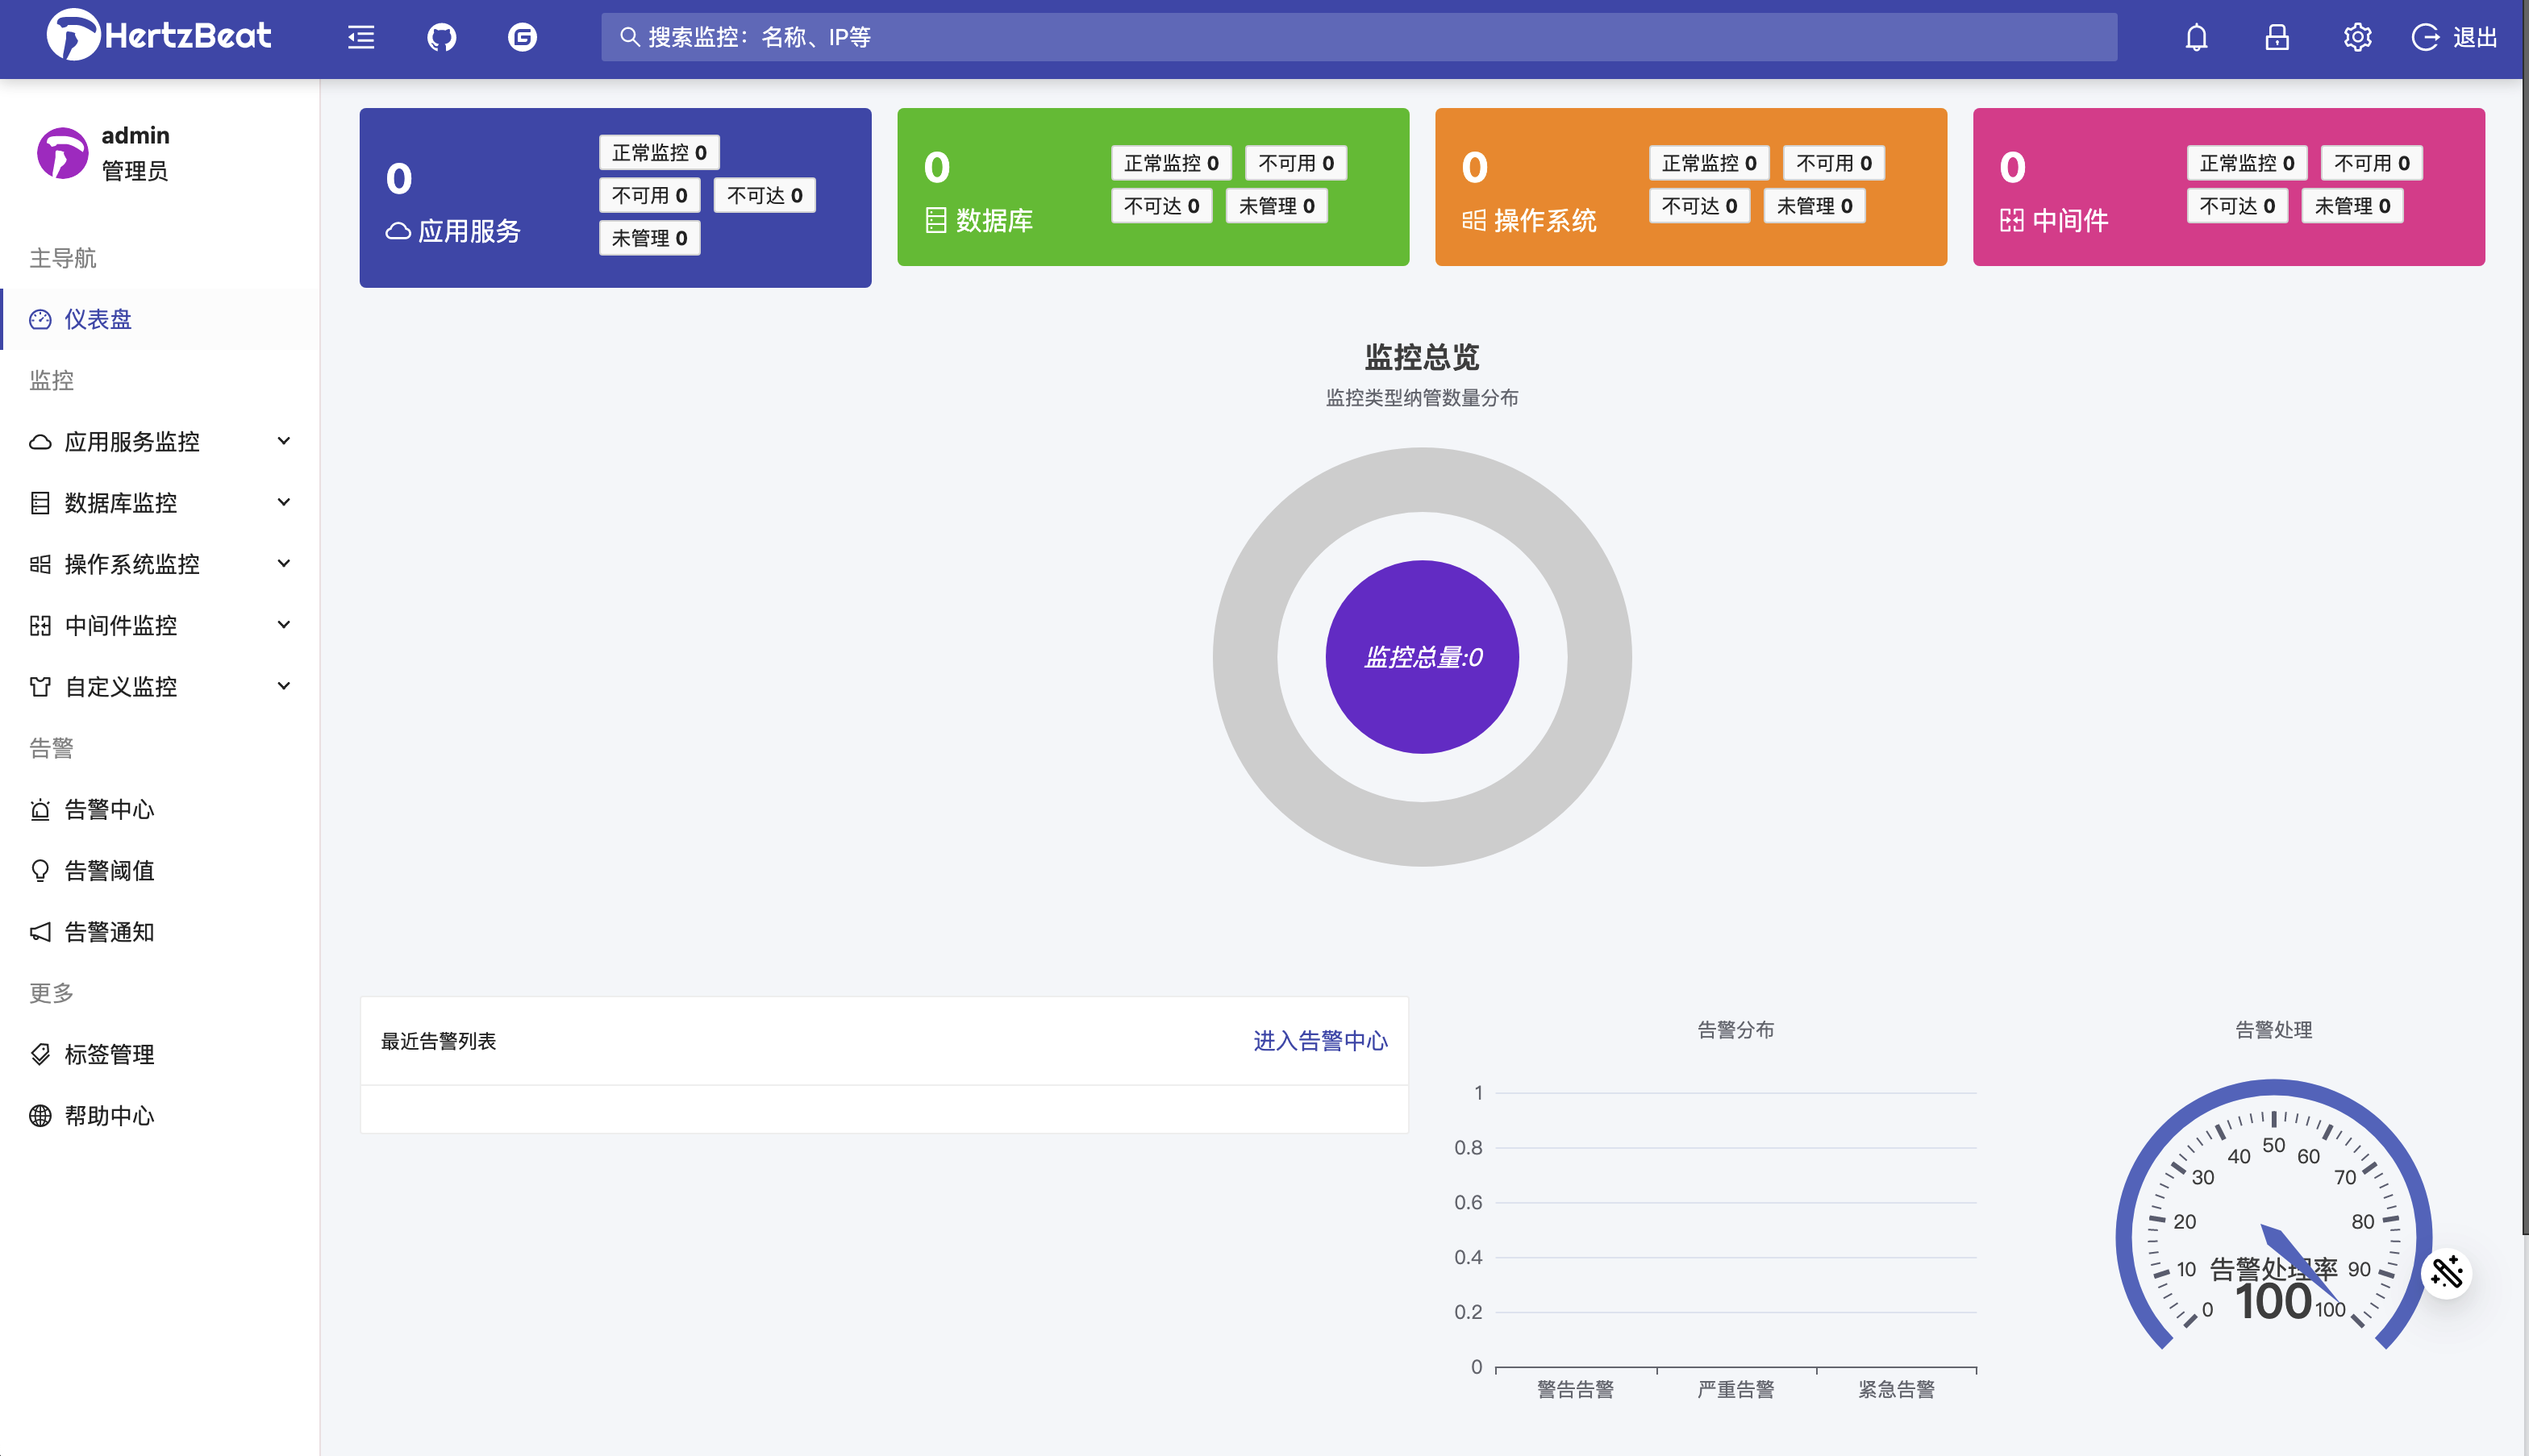Viewport: 2529px width, 1456px height.
Task: Click the lock screen icon
Action: tap(2277, 37)
